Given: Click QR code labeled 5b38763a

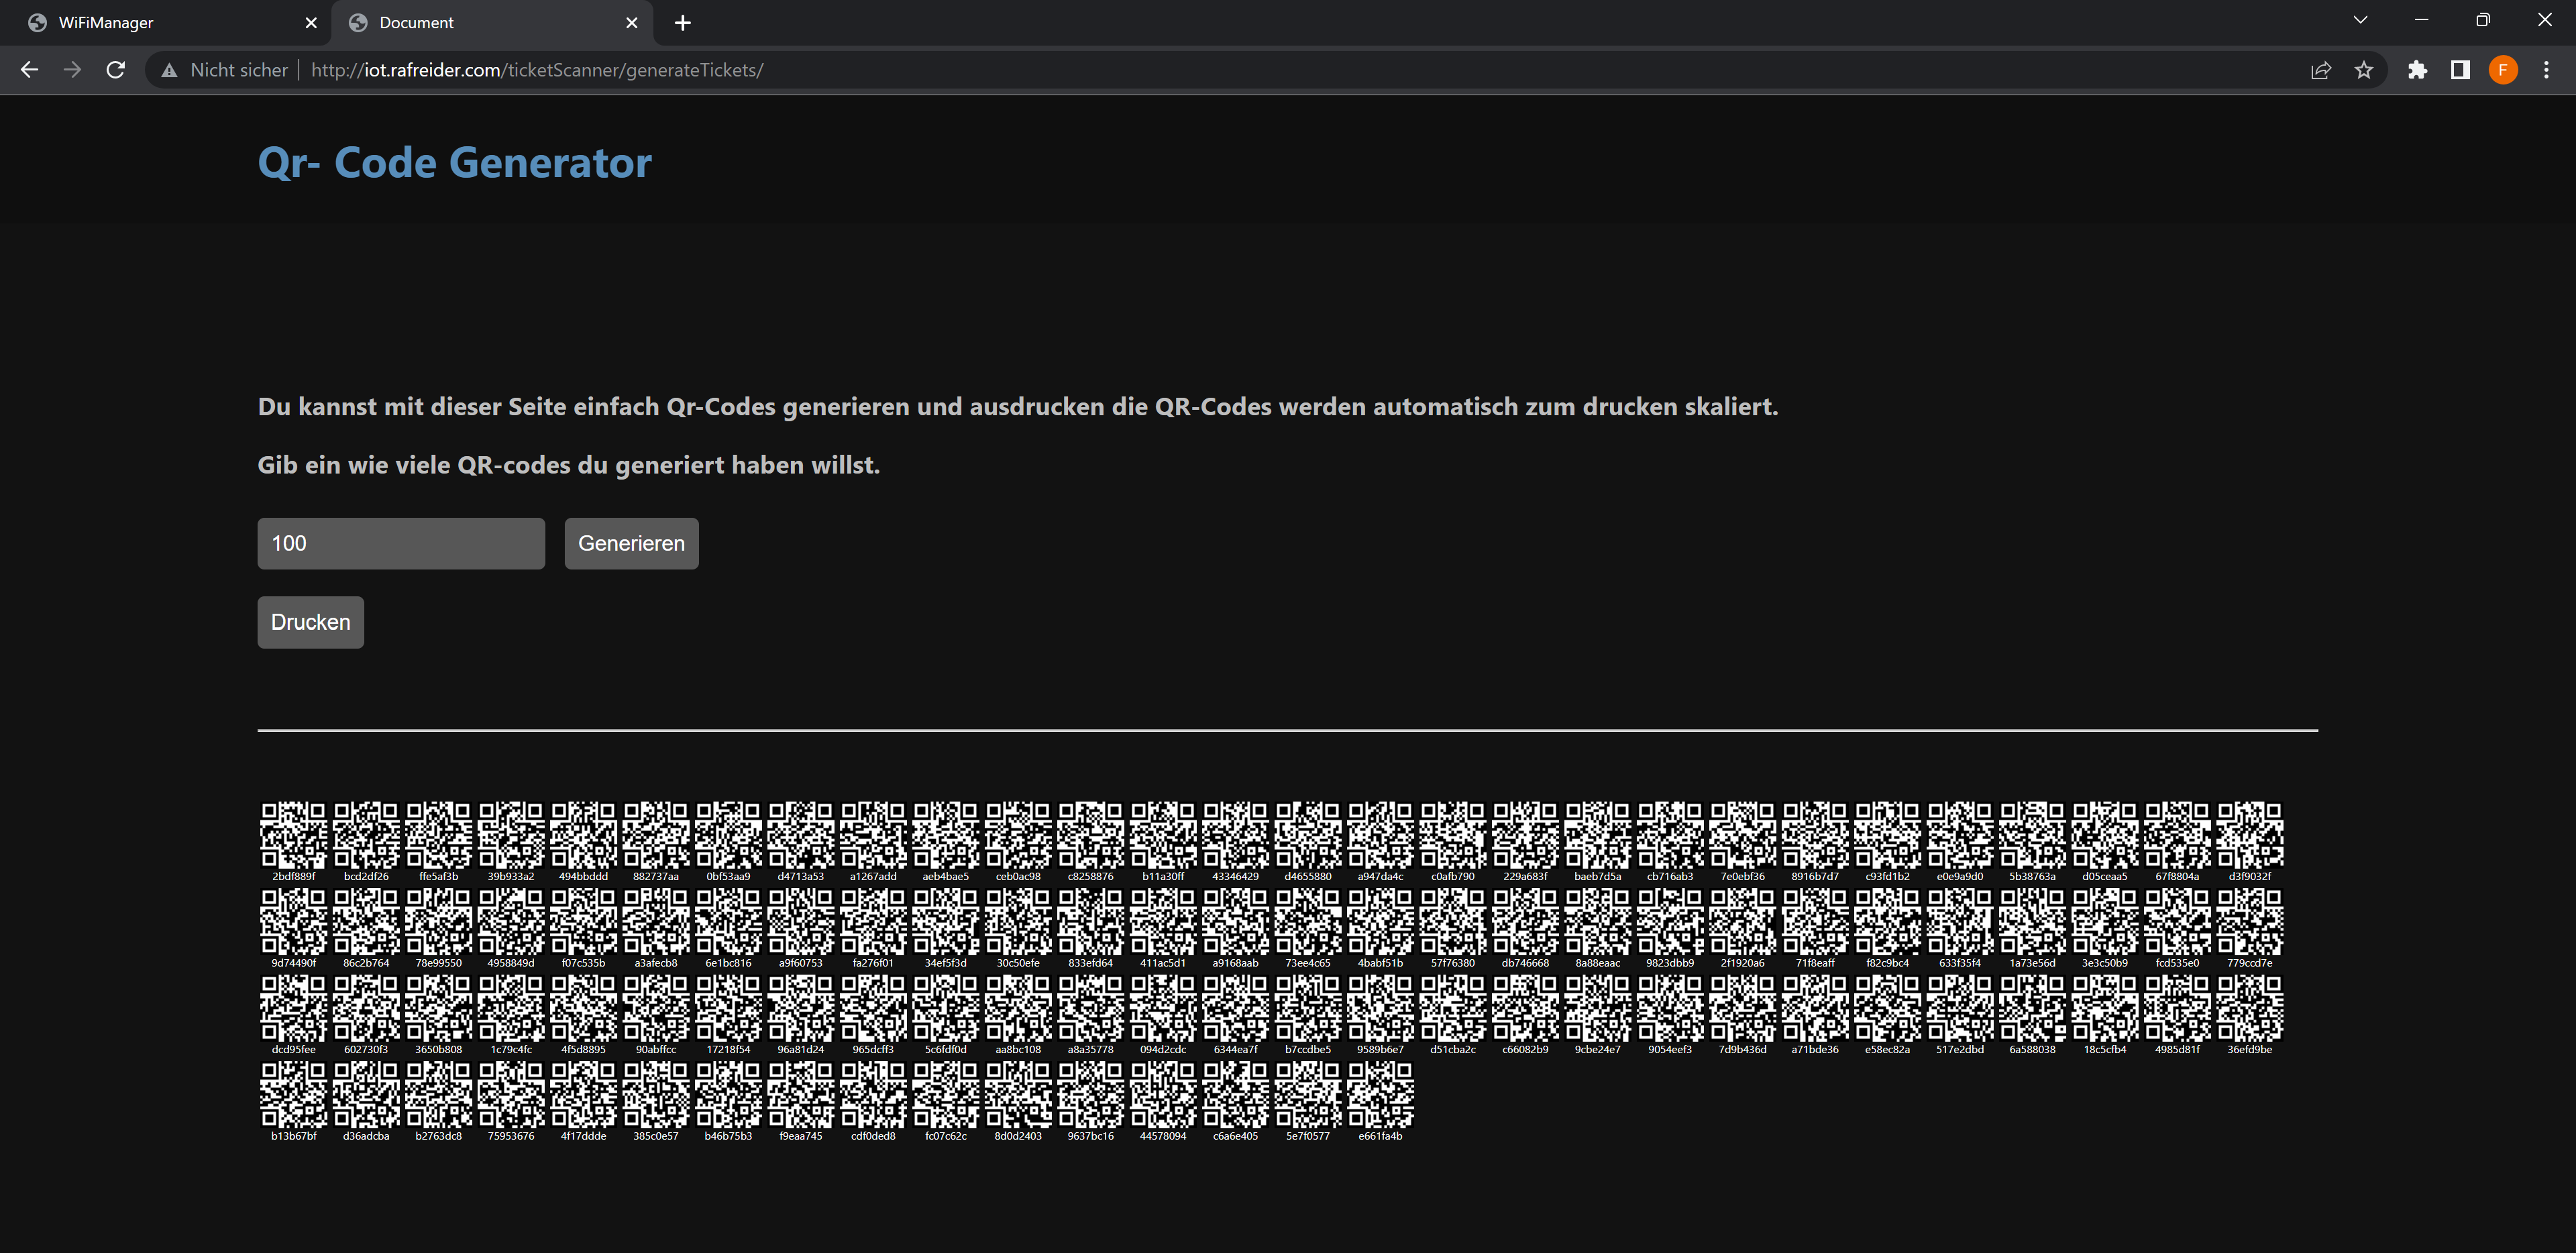Looking at the screenshot, I should [x=2032, y=834].
